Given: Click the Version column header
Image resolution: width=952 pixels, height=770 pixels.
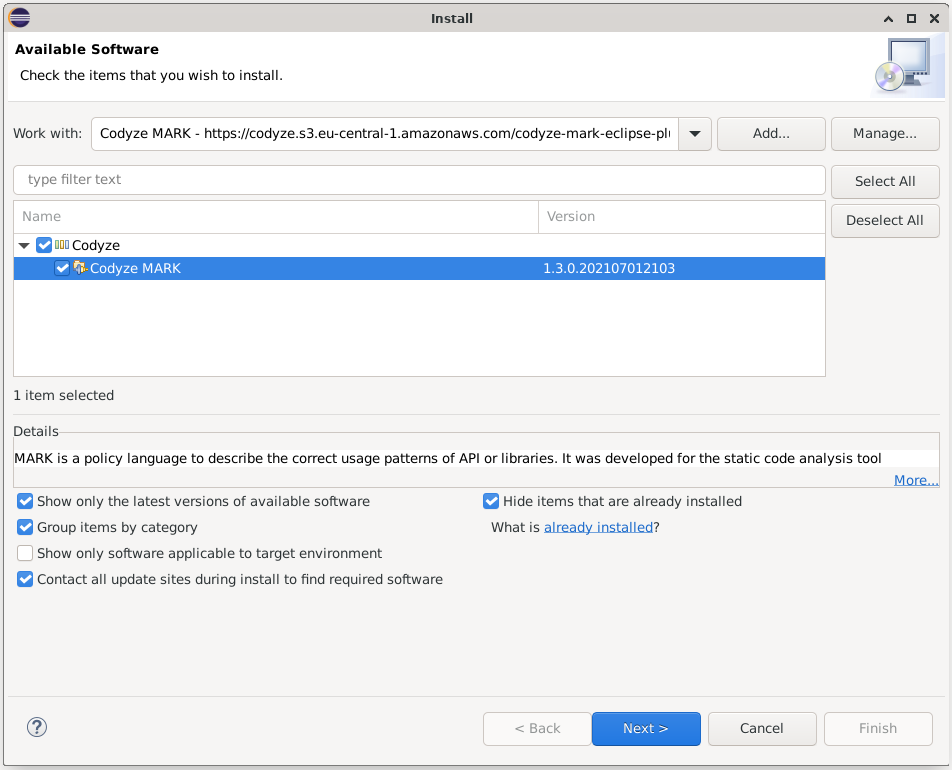Looking at the screenshot, I should click(x=680, y=216).
